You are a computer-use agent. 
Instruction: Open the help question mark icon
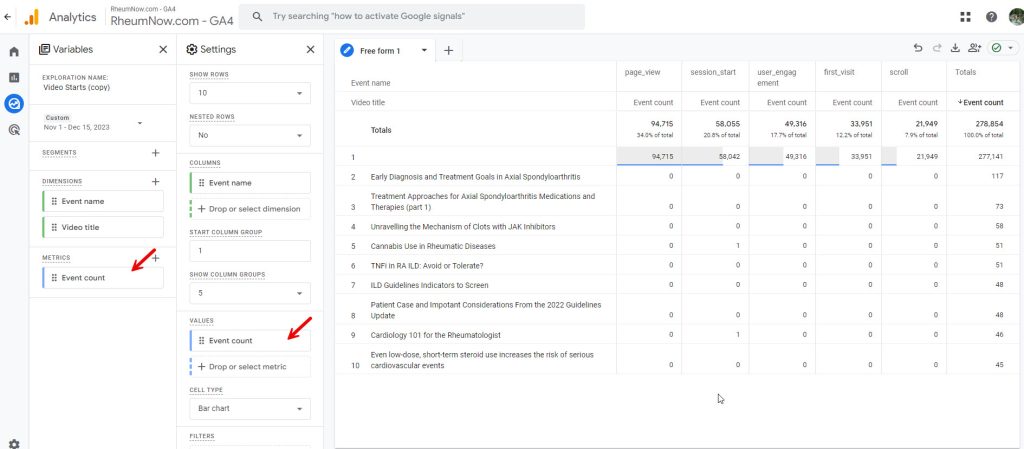[x=991, y=17]
